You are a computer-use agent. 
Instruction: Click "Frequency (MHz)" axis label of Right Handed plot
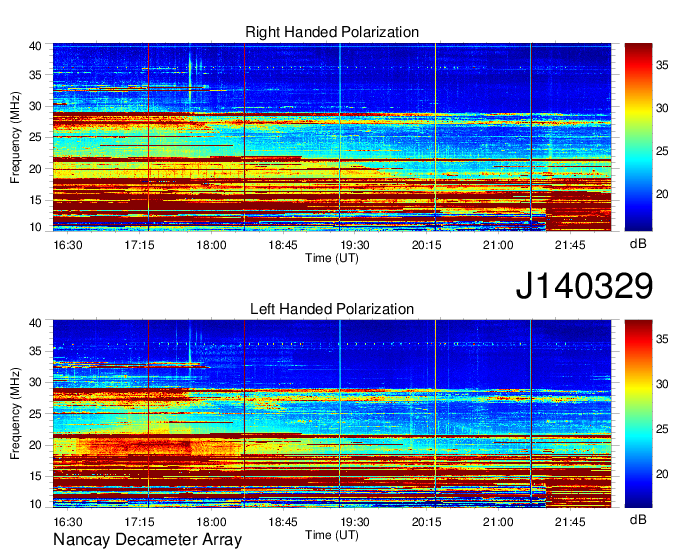[x=15, y=137]
